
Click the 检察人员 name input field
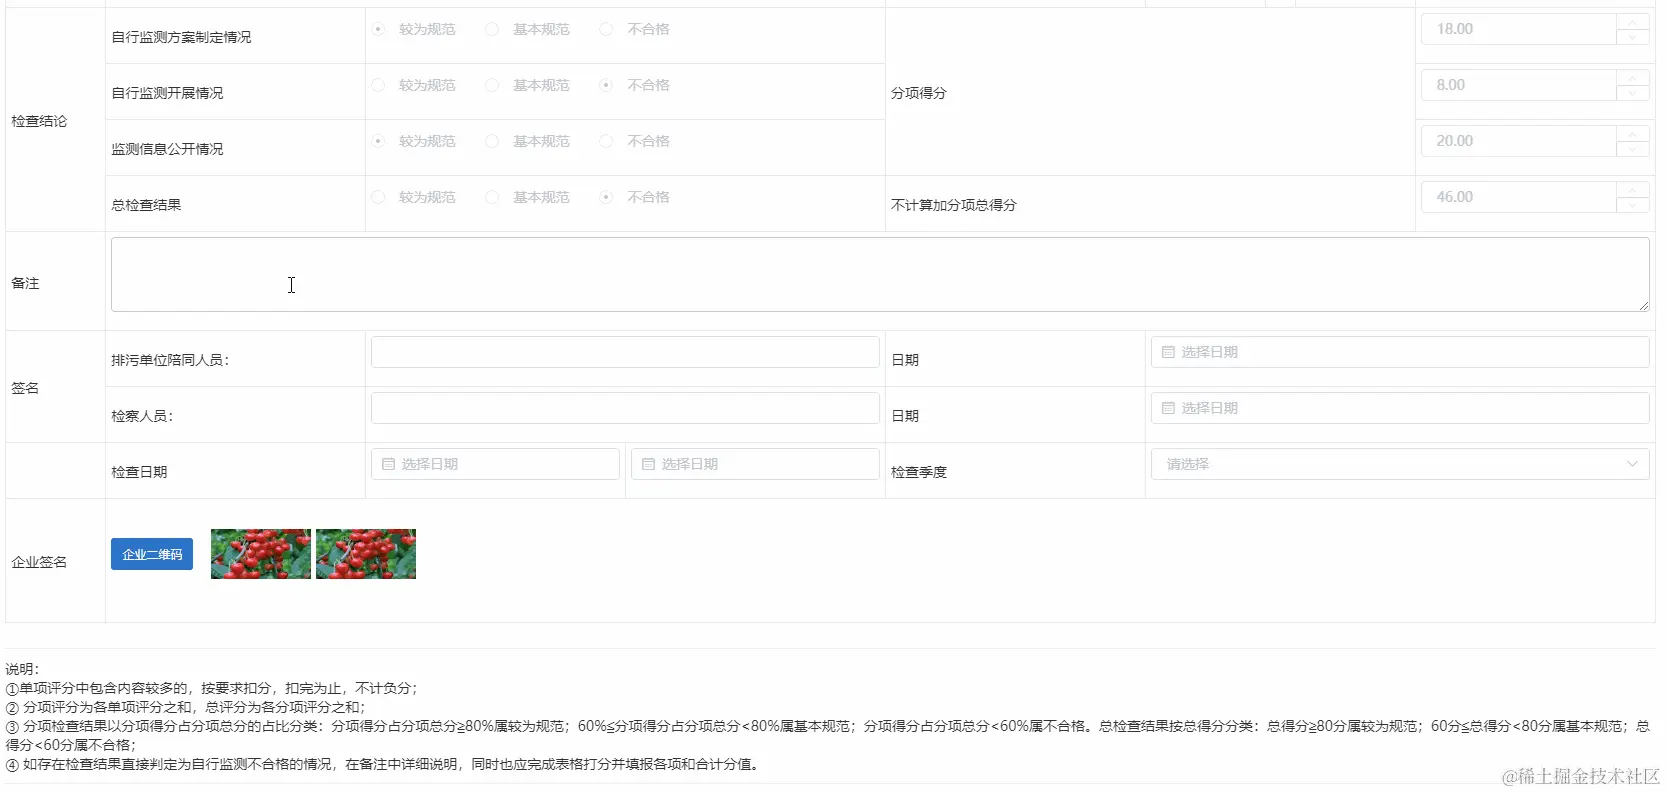click(x=625, y=408)
